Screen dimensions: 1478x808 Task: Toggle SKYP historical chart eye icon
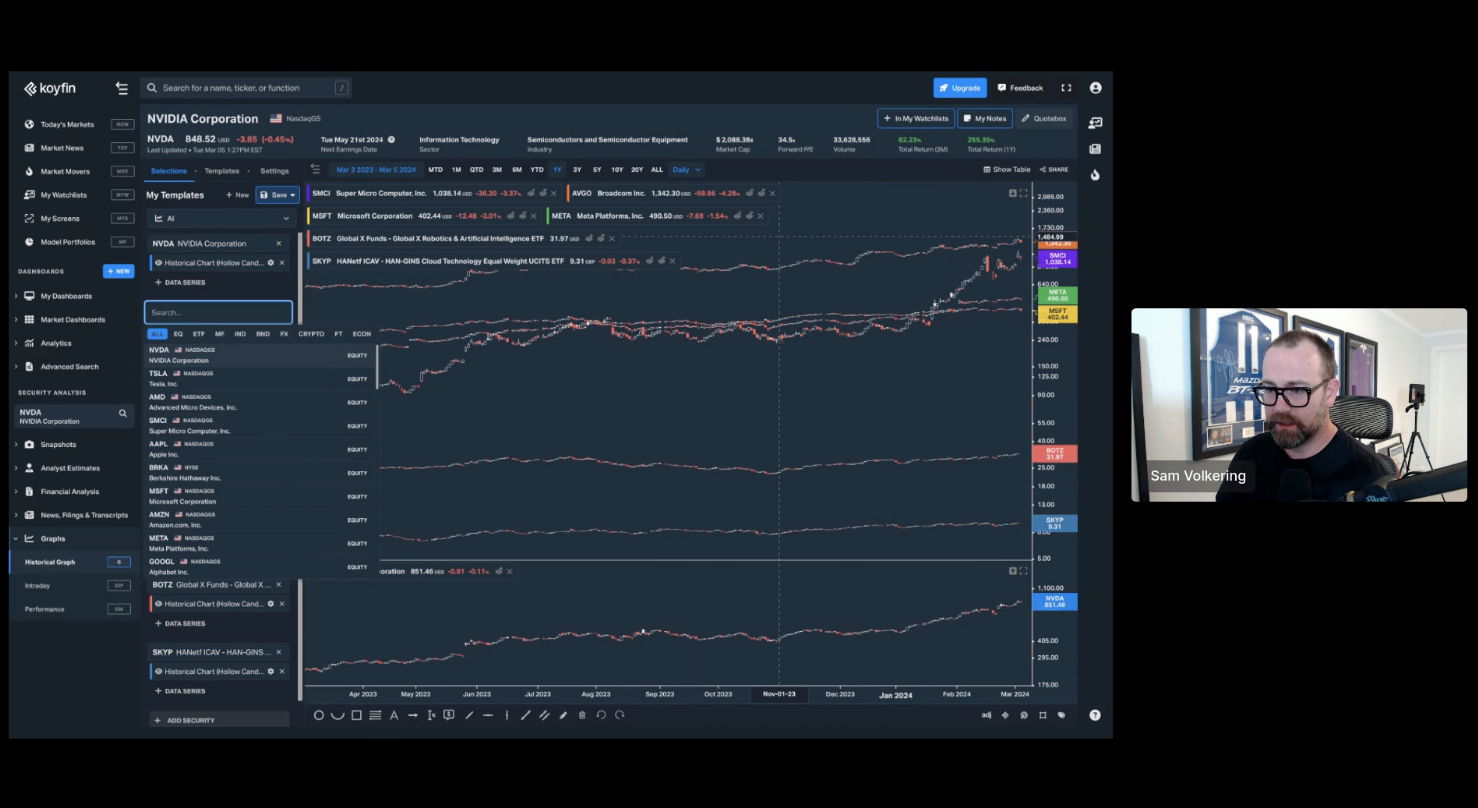tap(158, 672)
